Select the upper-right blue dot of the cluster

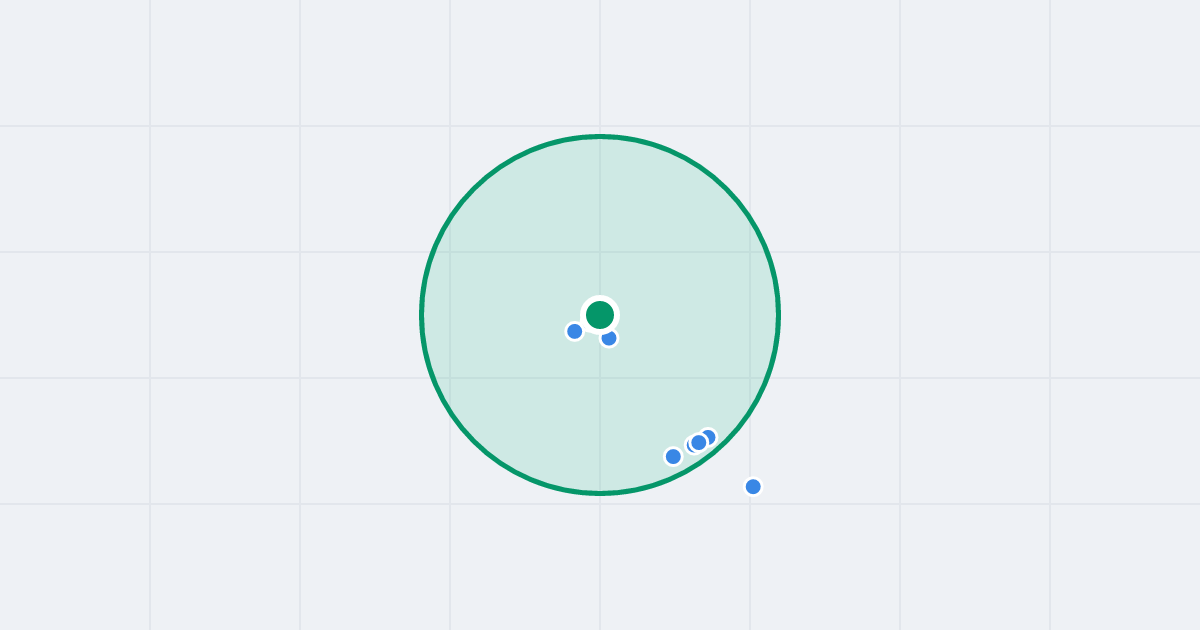pos(708,437)
